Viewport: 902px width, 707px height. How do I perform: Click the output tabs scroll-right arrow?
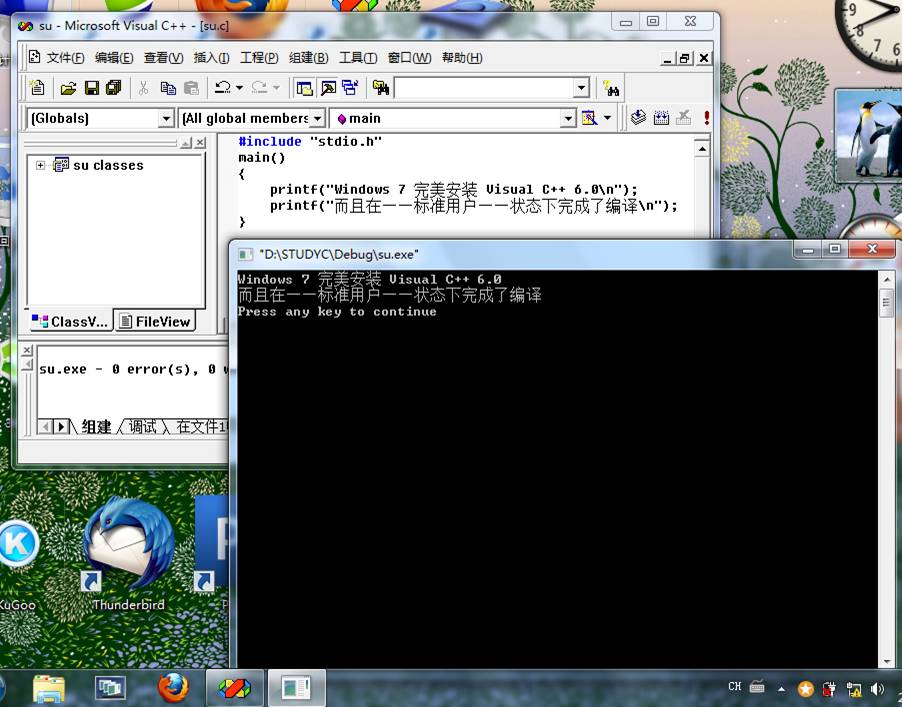tap(60, 427)
